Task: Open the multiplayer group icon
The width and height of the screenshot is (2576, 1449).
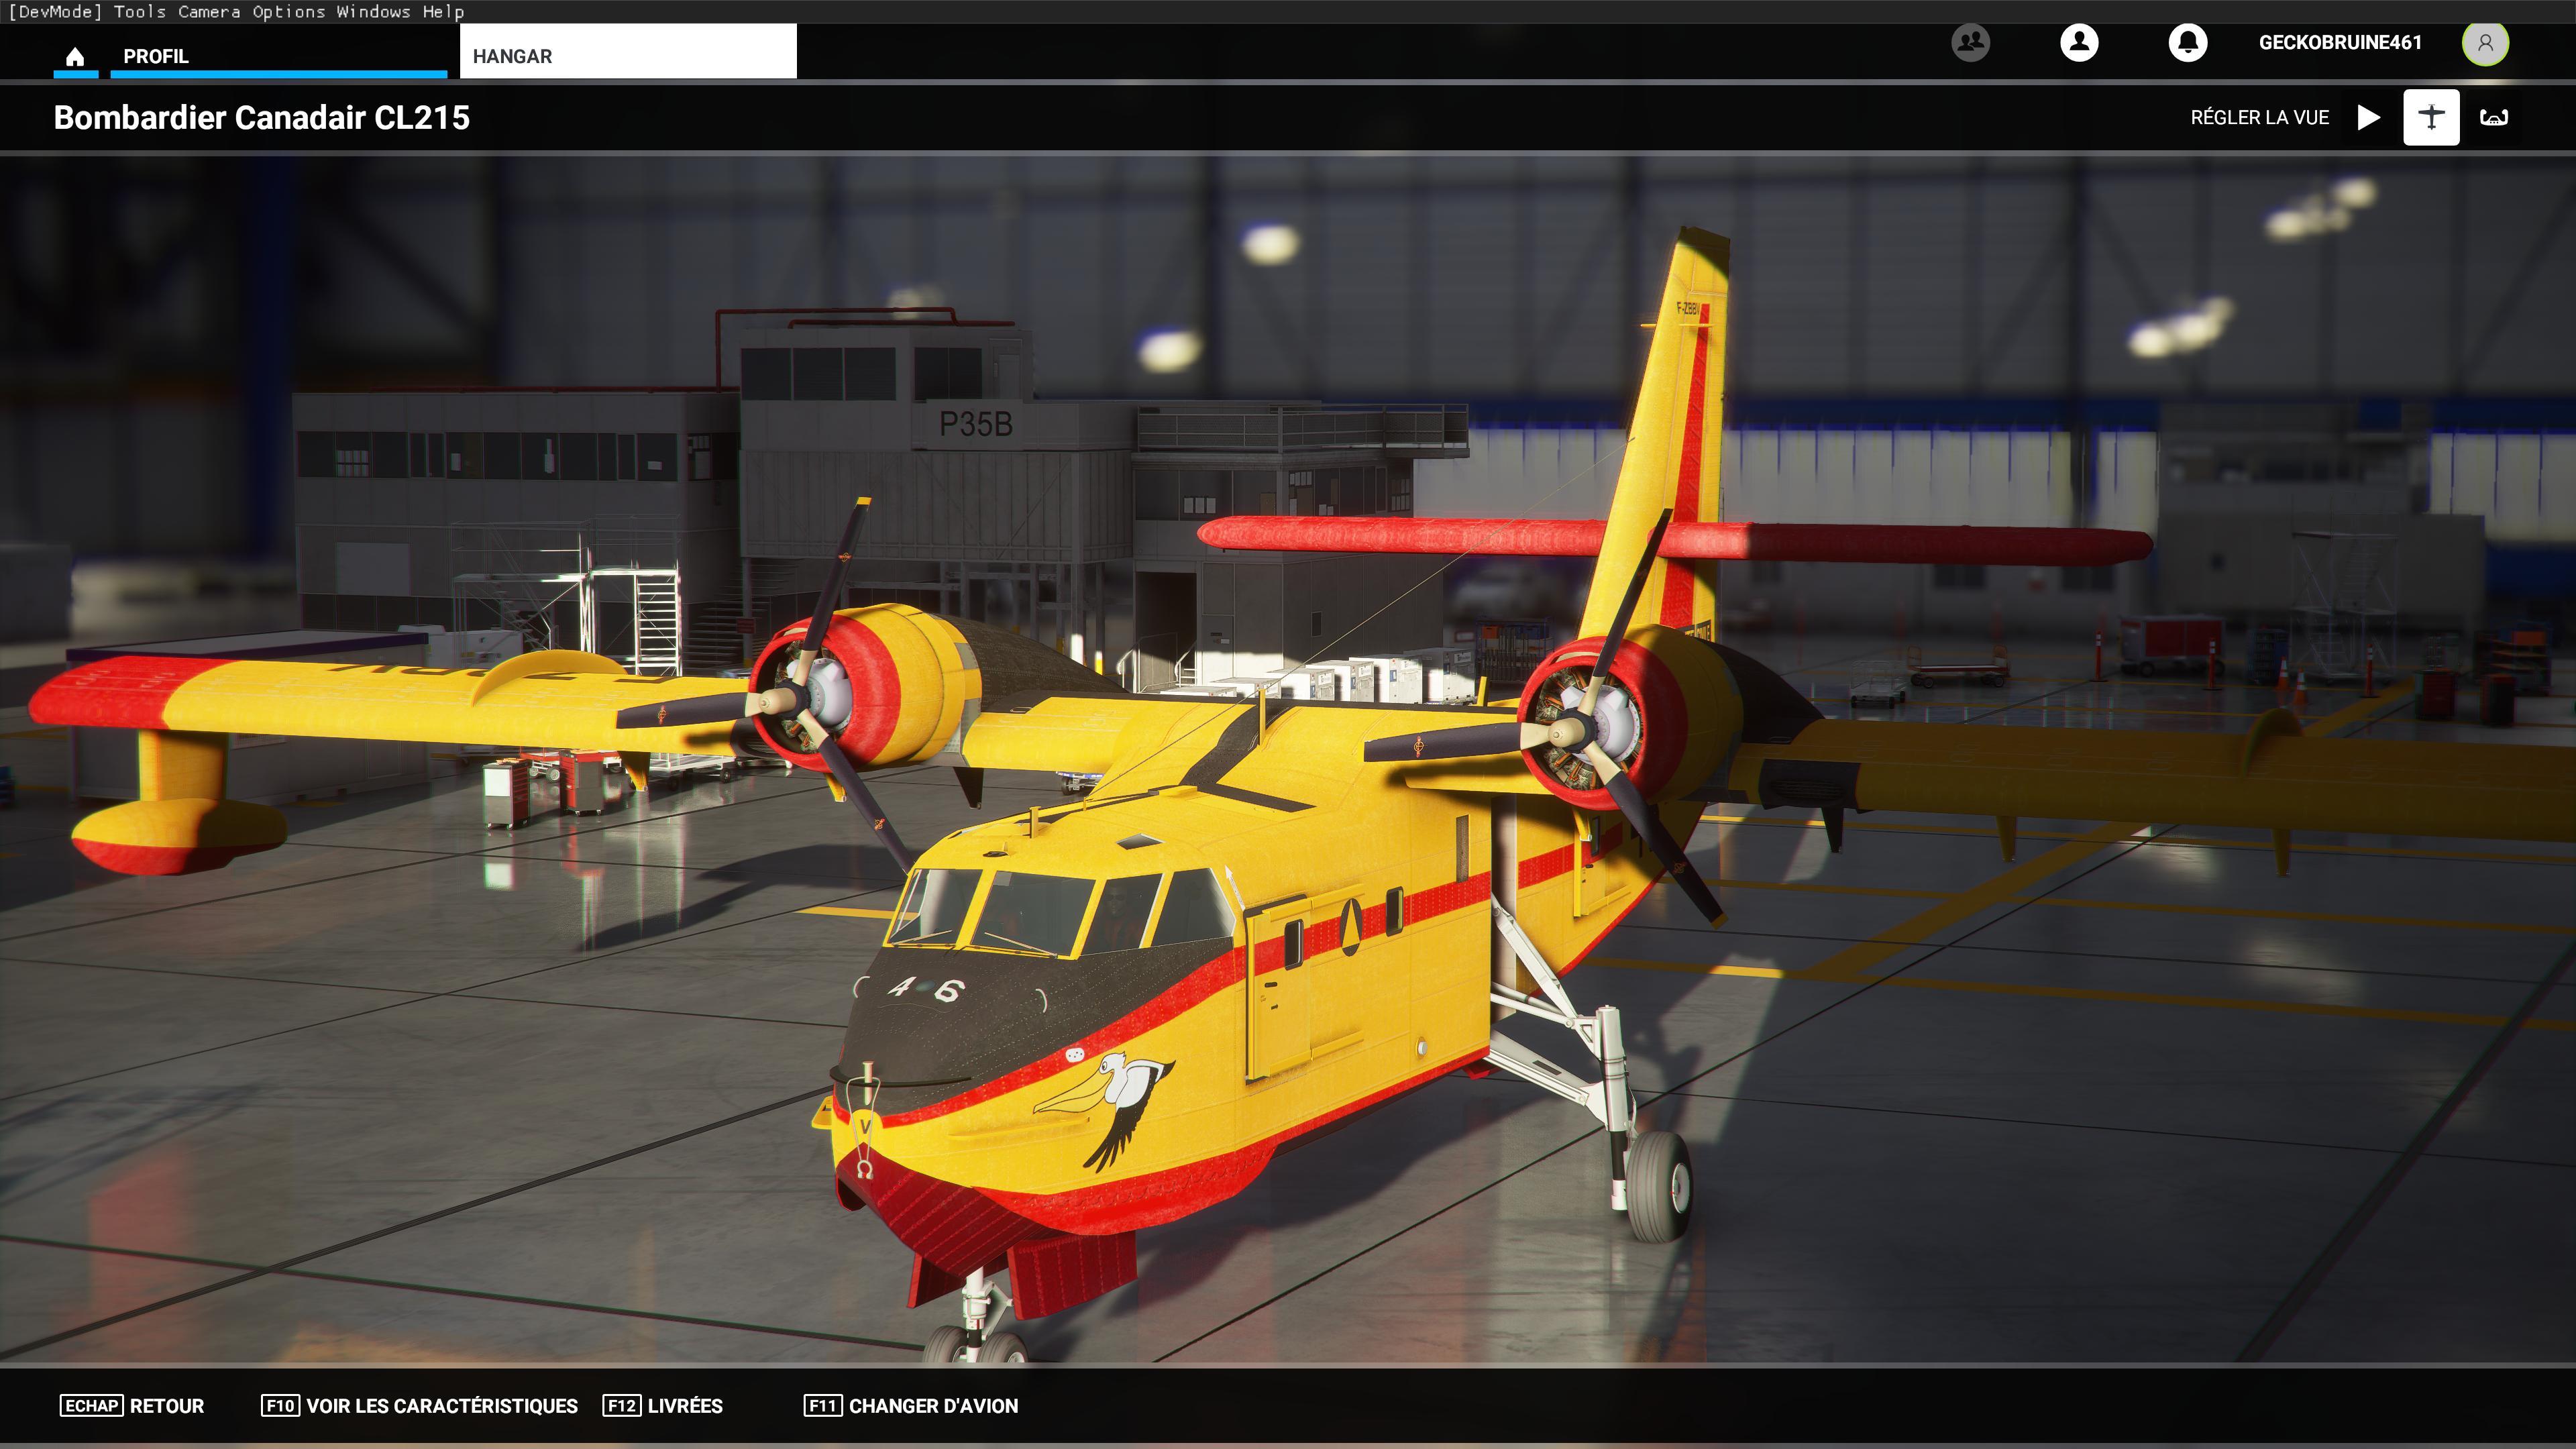Action: pos(1970,42)
